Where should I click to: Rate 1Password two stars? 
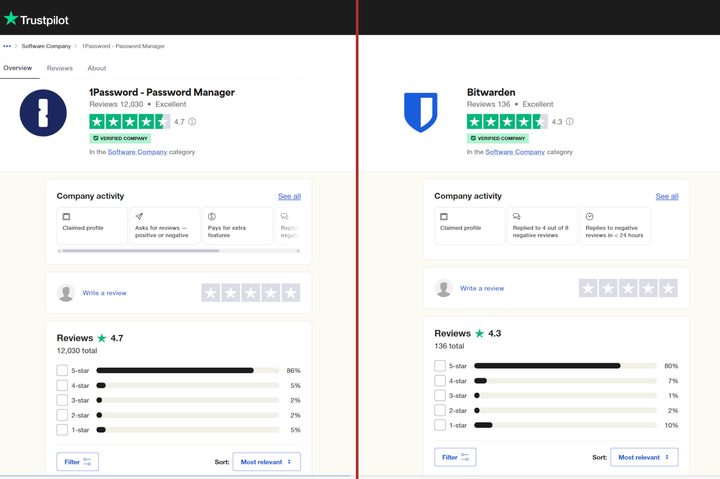tap(231, 293)
